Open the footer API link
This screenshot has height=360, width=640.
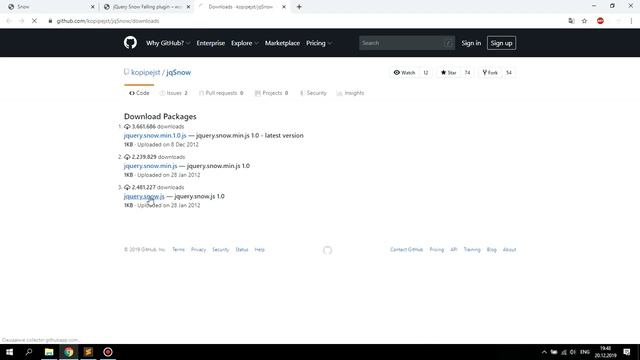pos(453,249)
